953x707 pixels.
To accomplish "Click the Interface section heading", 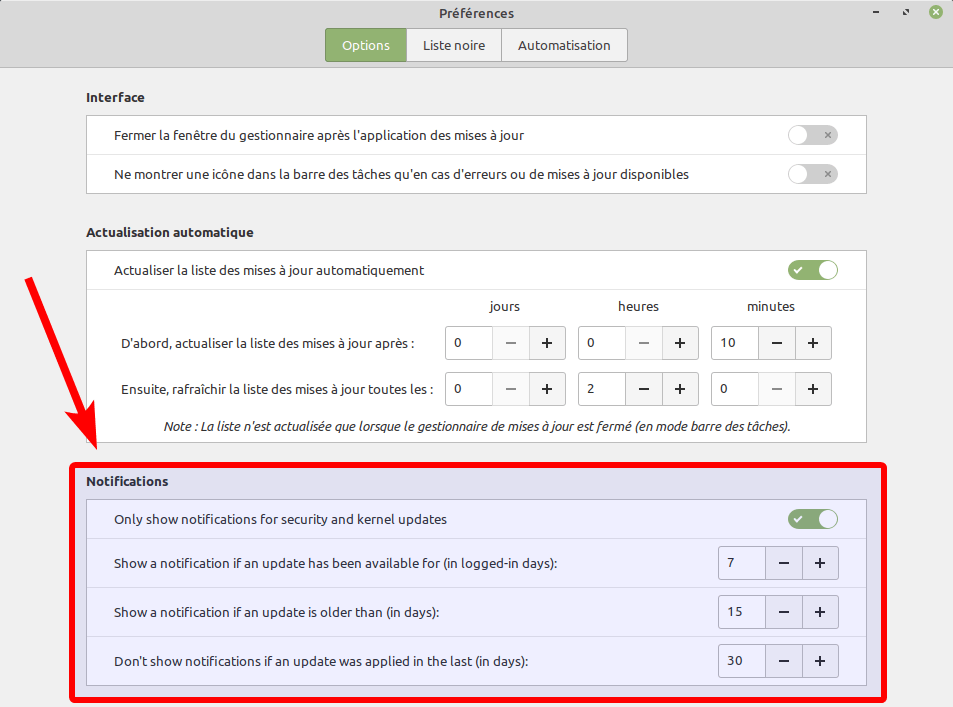I will [115, 97].
